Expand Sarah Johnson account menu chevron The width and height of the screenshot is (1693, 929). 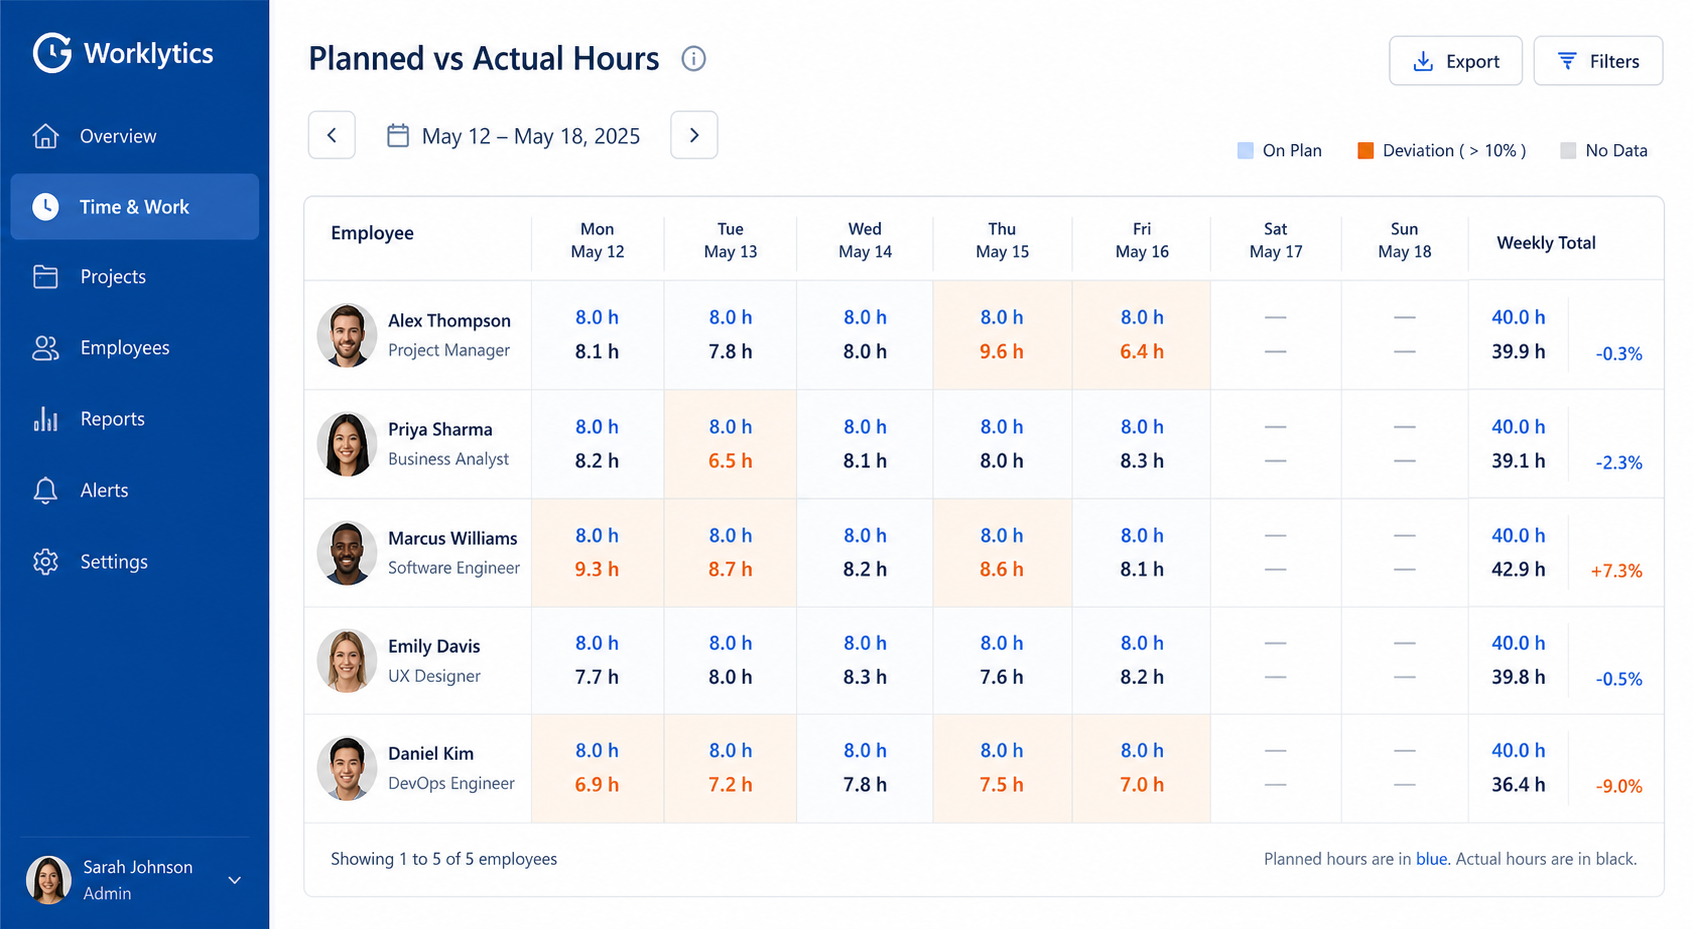coord(234,880)
